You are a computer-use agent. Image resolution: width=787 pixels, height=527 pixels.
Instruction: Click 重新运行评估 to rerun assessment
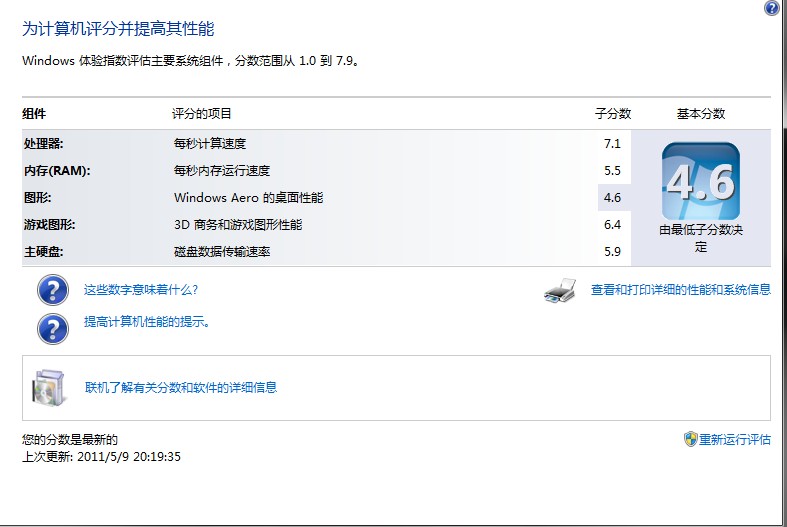pos(735,440)
